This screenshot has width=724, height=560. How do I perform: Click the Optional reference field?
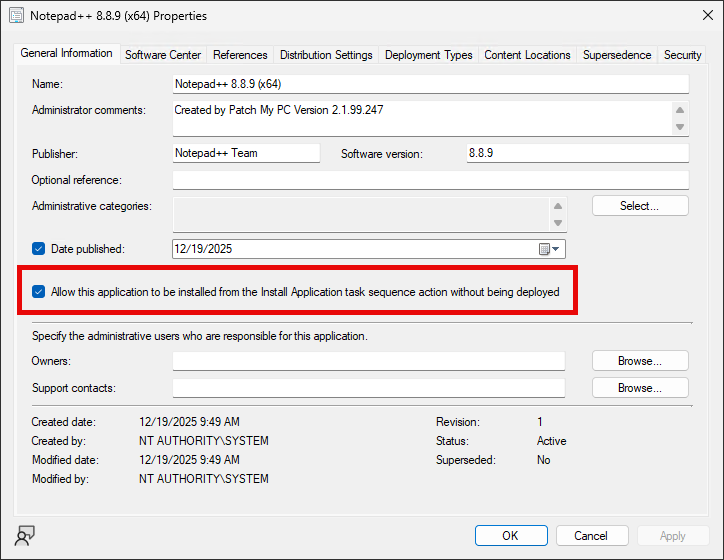tap(431, 180)
